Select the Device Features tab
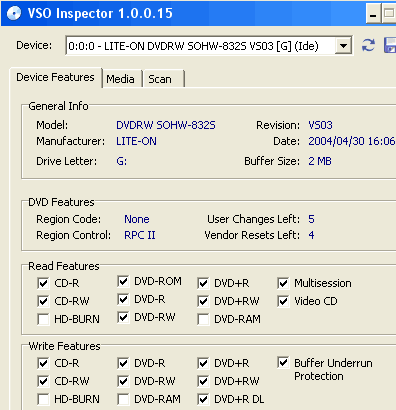Screen dimensions: 396x410 (x=55, y=77)
